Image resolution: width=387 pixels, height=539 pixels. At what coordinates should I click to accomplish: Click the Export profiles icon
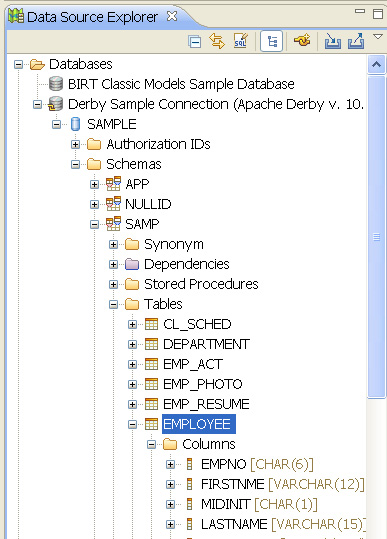[x=356, y=41]
